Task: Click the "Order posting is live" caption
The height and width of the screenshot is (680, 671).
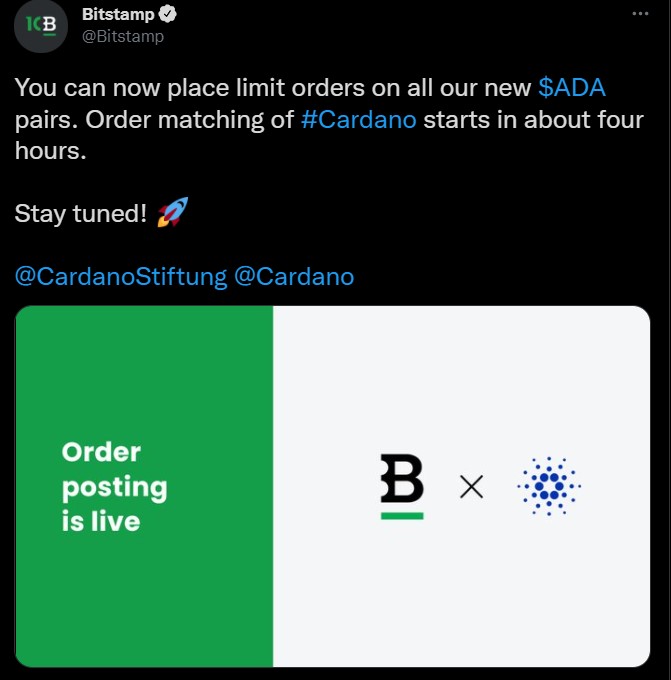Action: click(x=113, y=487)
